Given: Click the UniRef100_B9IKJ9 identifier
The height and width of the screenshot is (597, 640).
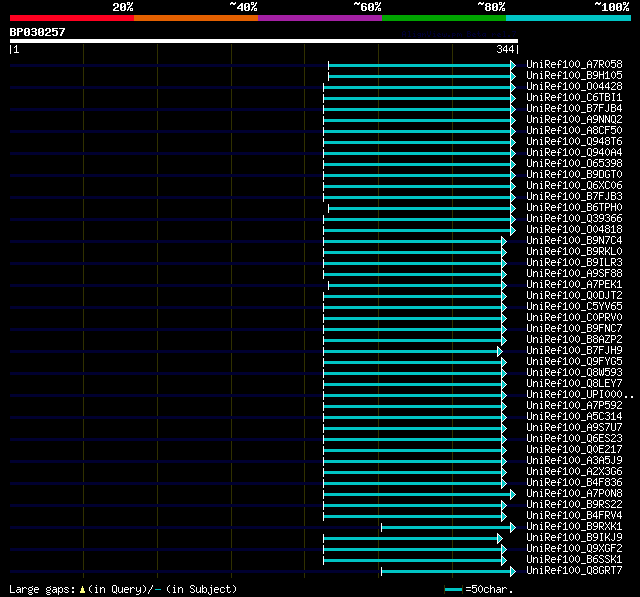Looking at the screenshot, I should point(574,538).
